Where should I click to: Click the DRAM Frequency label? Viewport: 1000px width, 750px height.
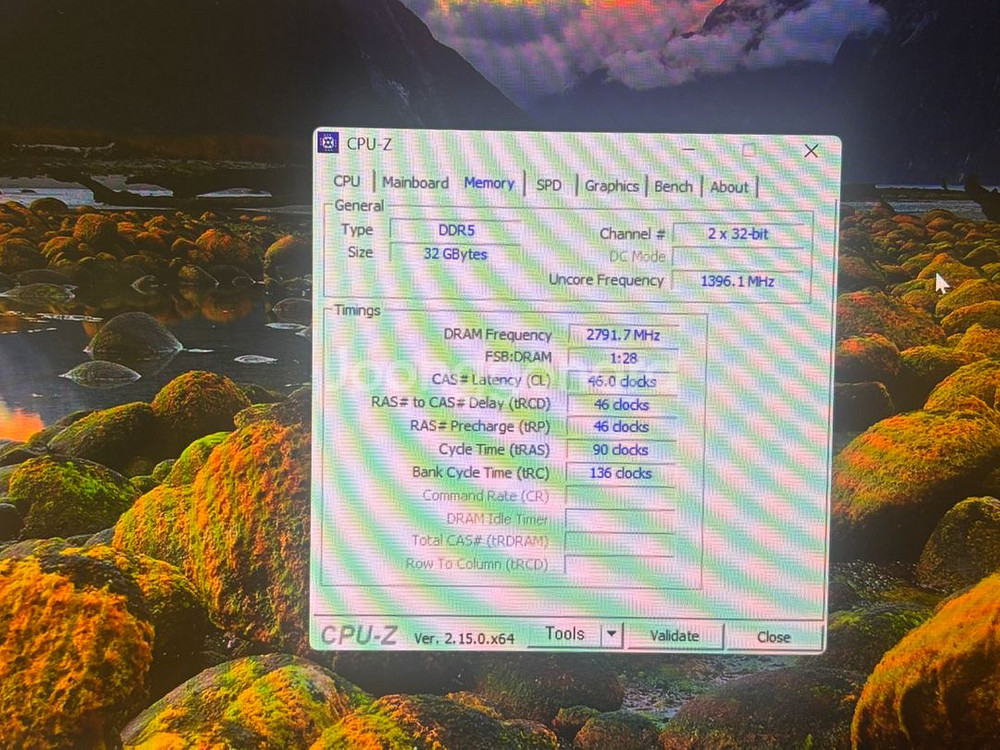pos(497,335)
